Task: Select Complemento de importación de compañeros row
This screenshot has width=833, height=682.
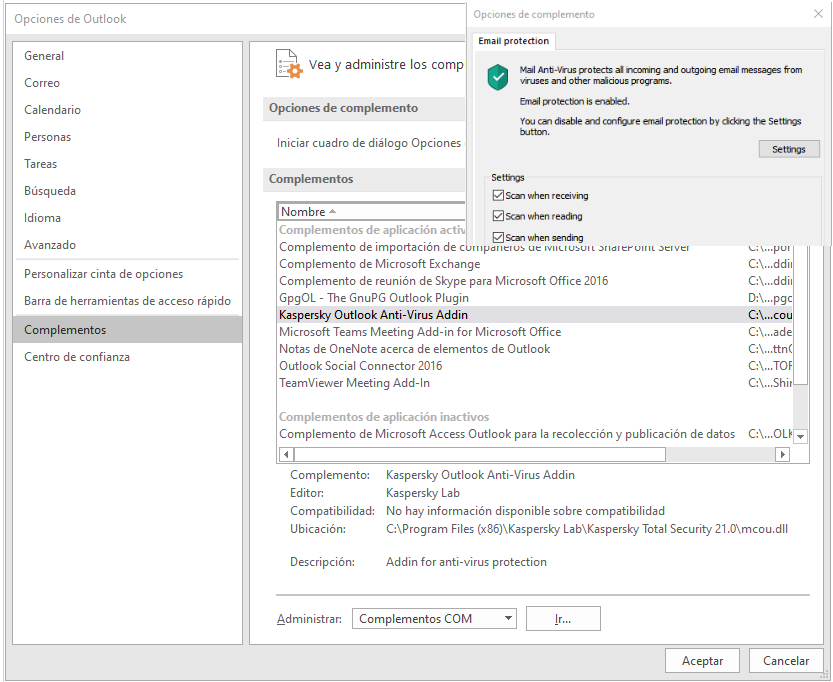Action: coord(536,250)
